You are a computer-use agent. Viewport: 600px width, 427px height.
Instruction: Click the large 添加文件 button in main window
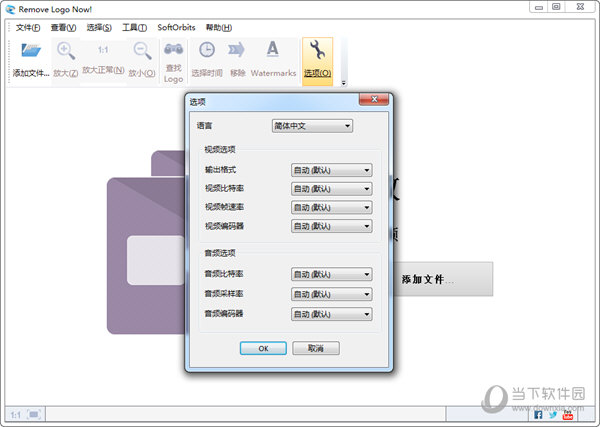pos(441,279)
